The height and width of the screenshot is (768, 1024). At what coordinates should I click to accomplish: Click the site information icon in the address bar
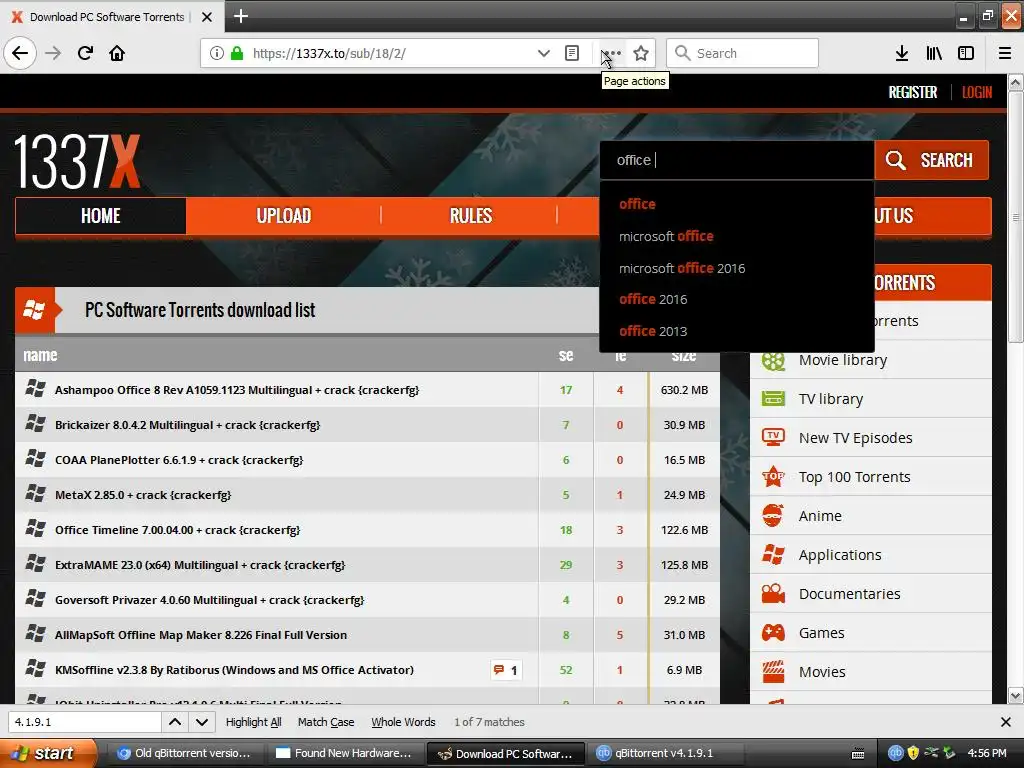point(217,53)
